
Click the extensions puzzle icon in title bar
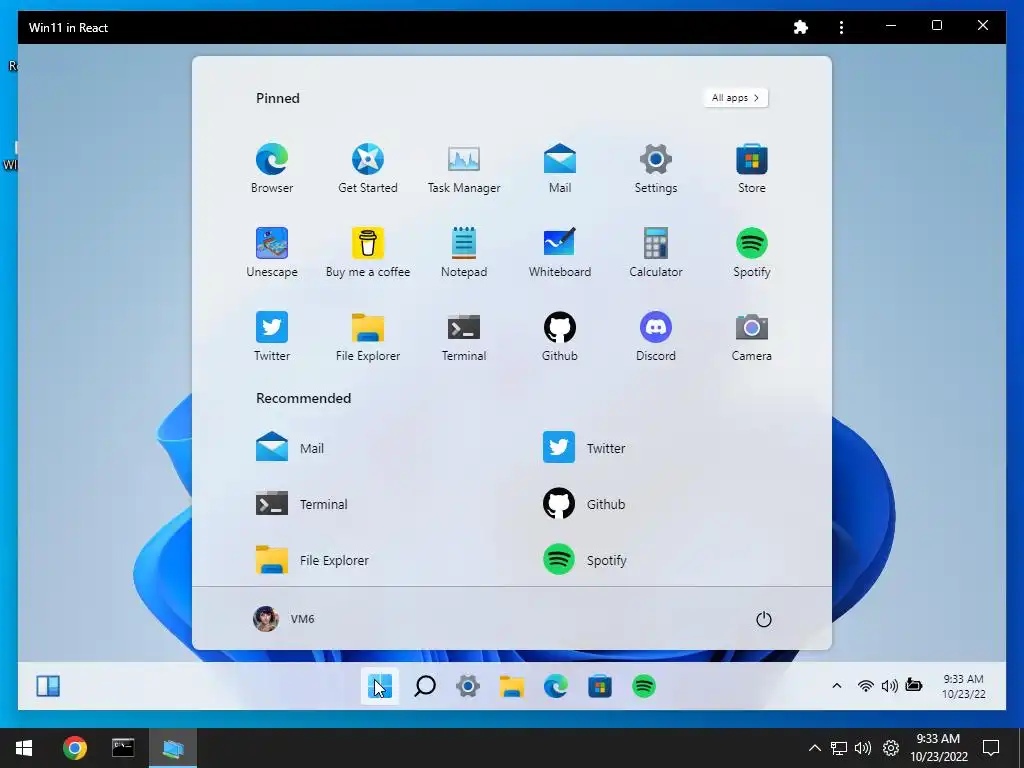(x=801, y=27)
